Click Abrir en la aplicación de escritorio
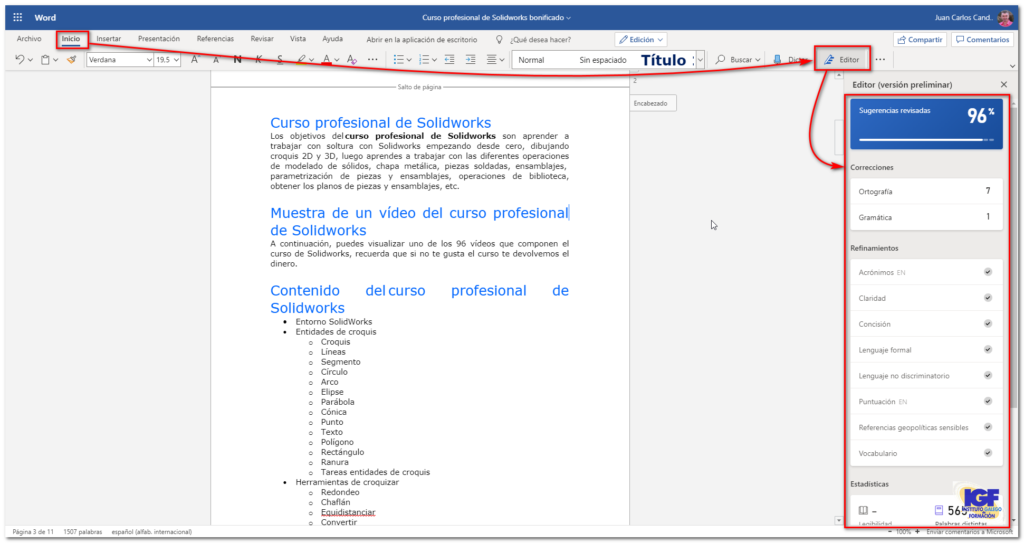The width and height of the screenshot is (1024, 543). [x=422, y=40]
